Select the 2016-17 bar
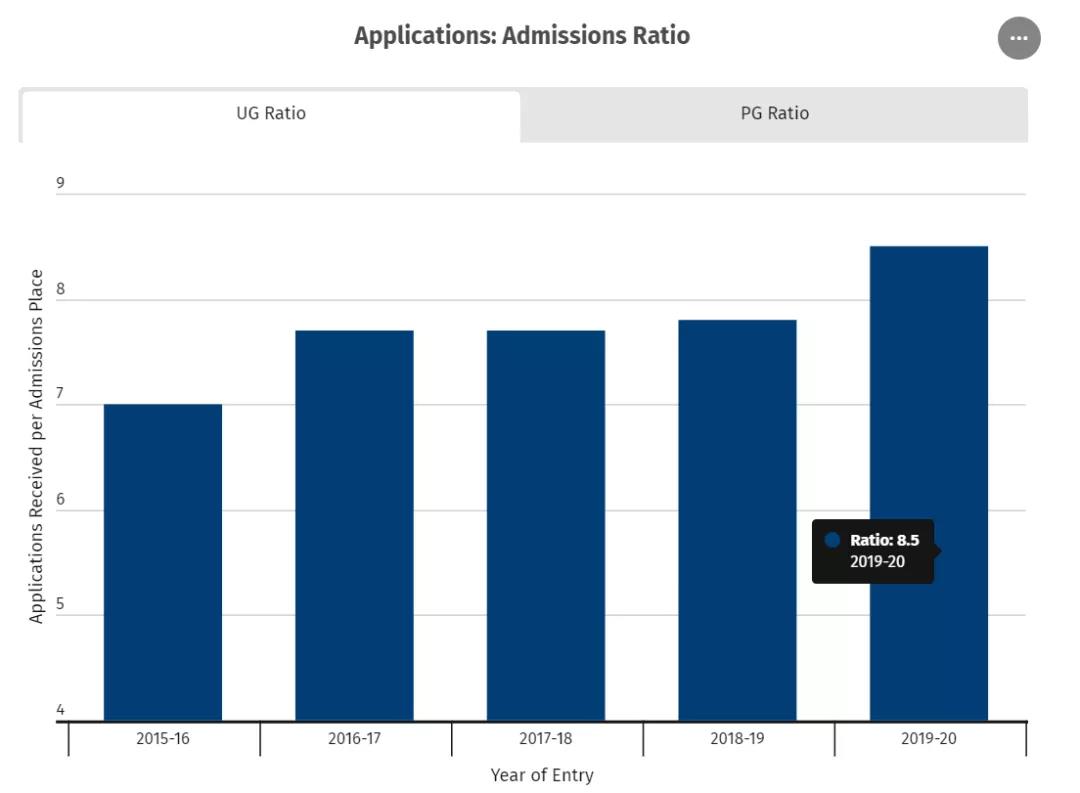 click(x=354, y=525)
